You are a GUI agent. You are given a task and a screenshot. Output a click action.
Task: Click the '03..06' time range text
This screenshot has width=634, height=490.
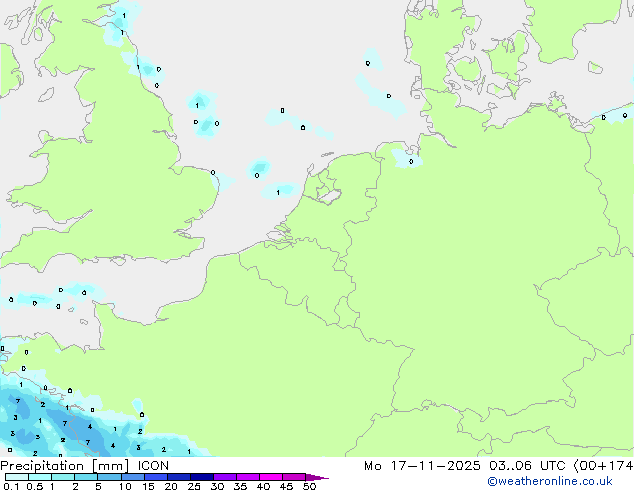[510, 466]
